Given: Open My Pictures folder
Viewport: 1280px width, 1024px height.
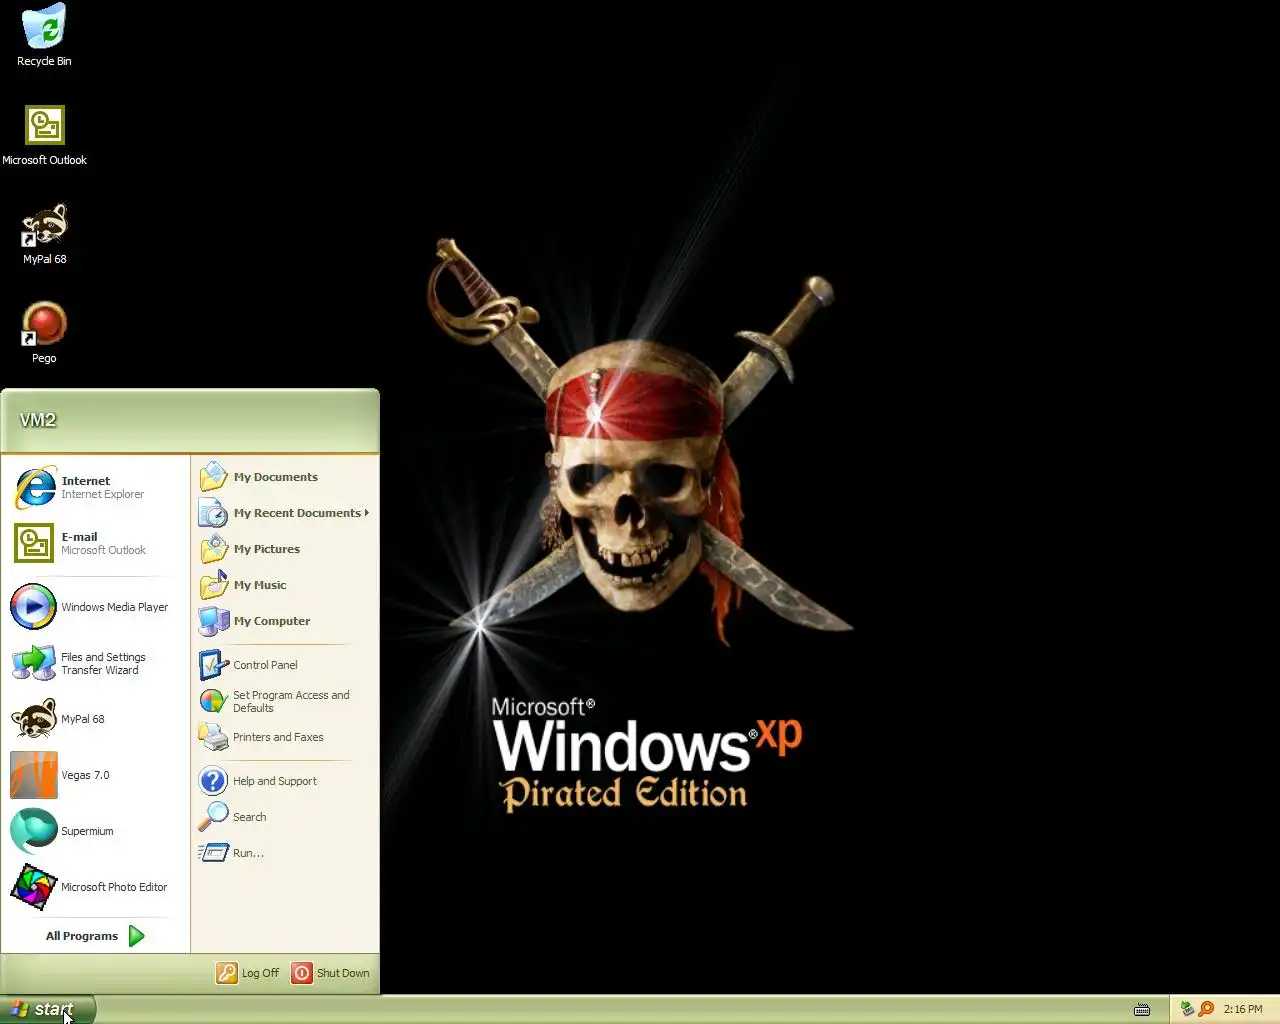Looking at the screenshot, I should [x=285, y=549].
